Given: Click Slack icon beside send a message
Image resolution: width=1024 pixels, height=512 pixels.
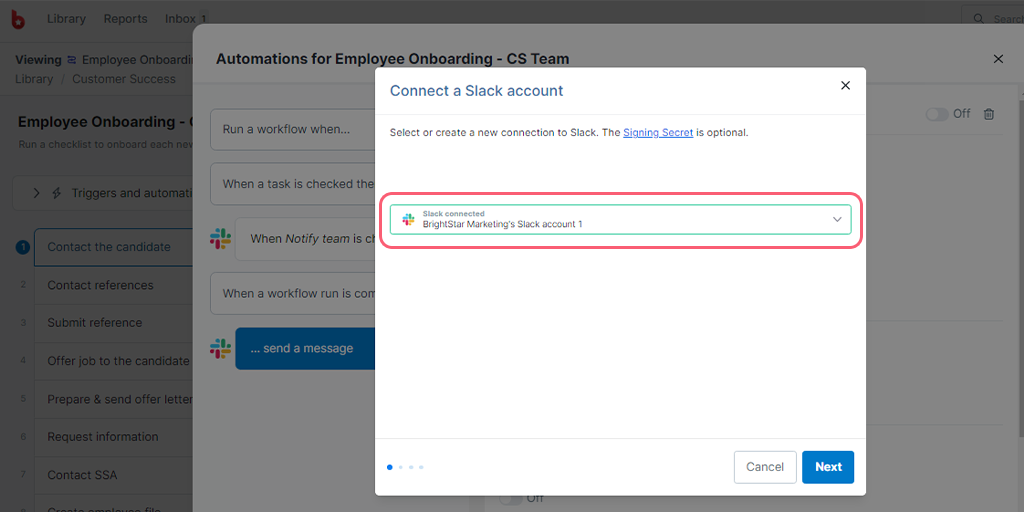Looking at the screenshot, I should coord(220,348).
